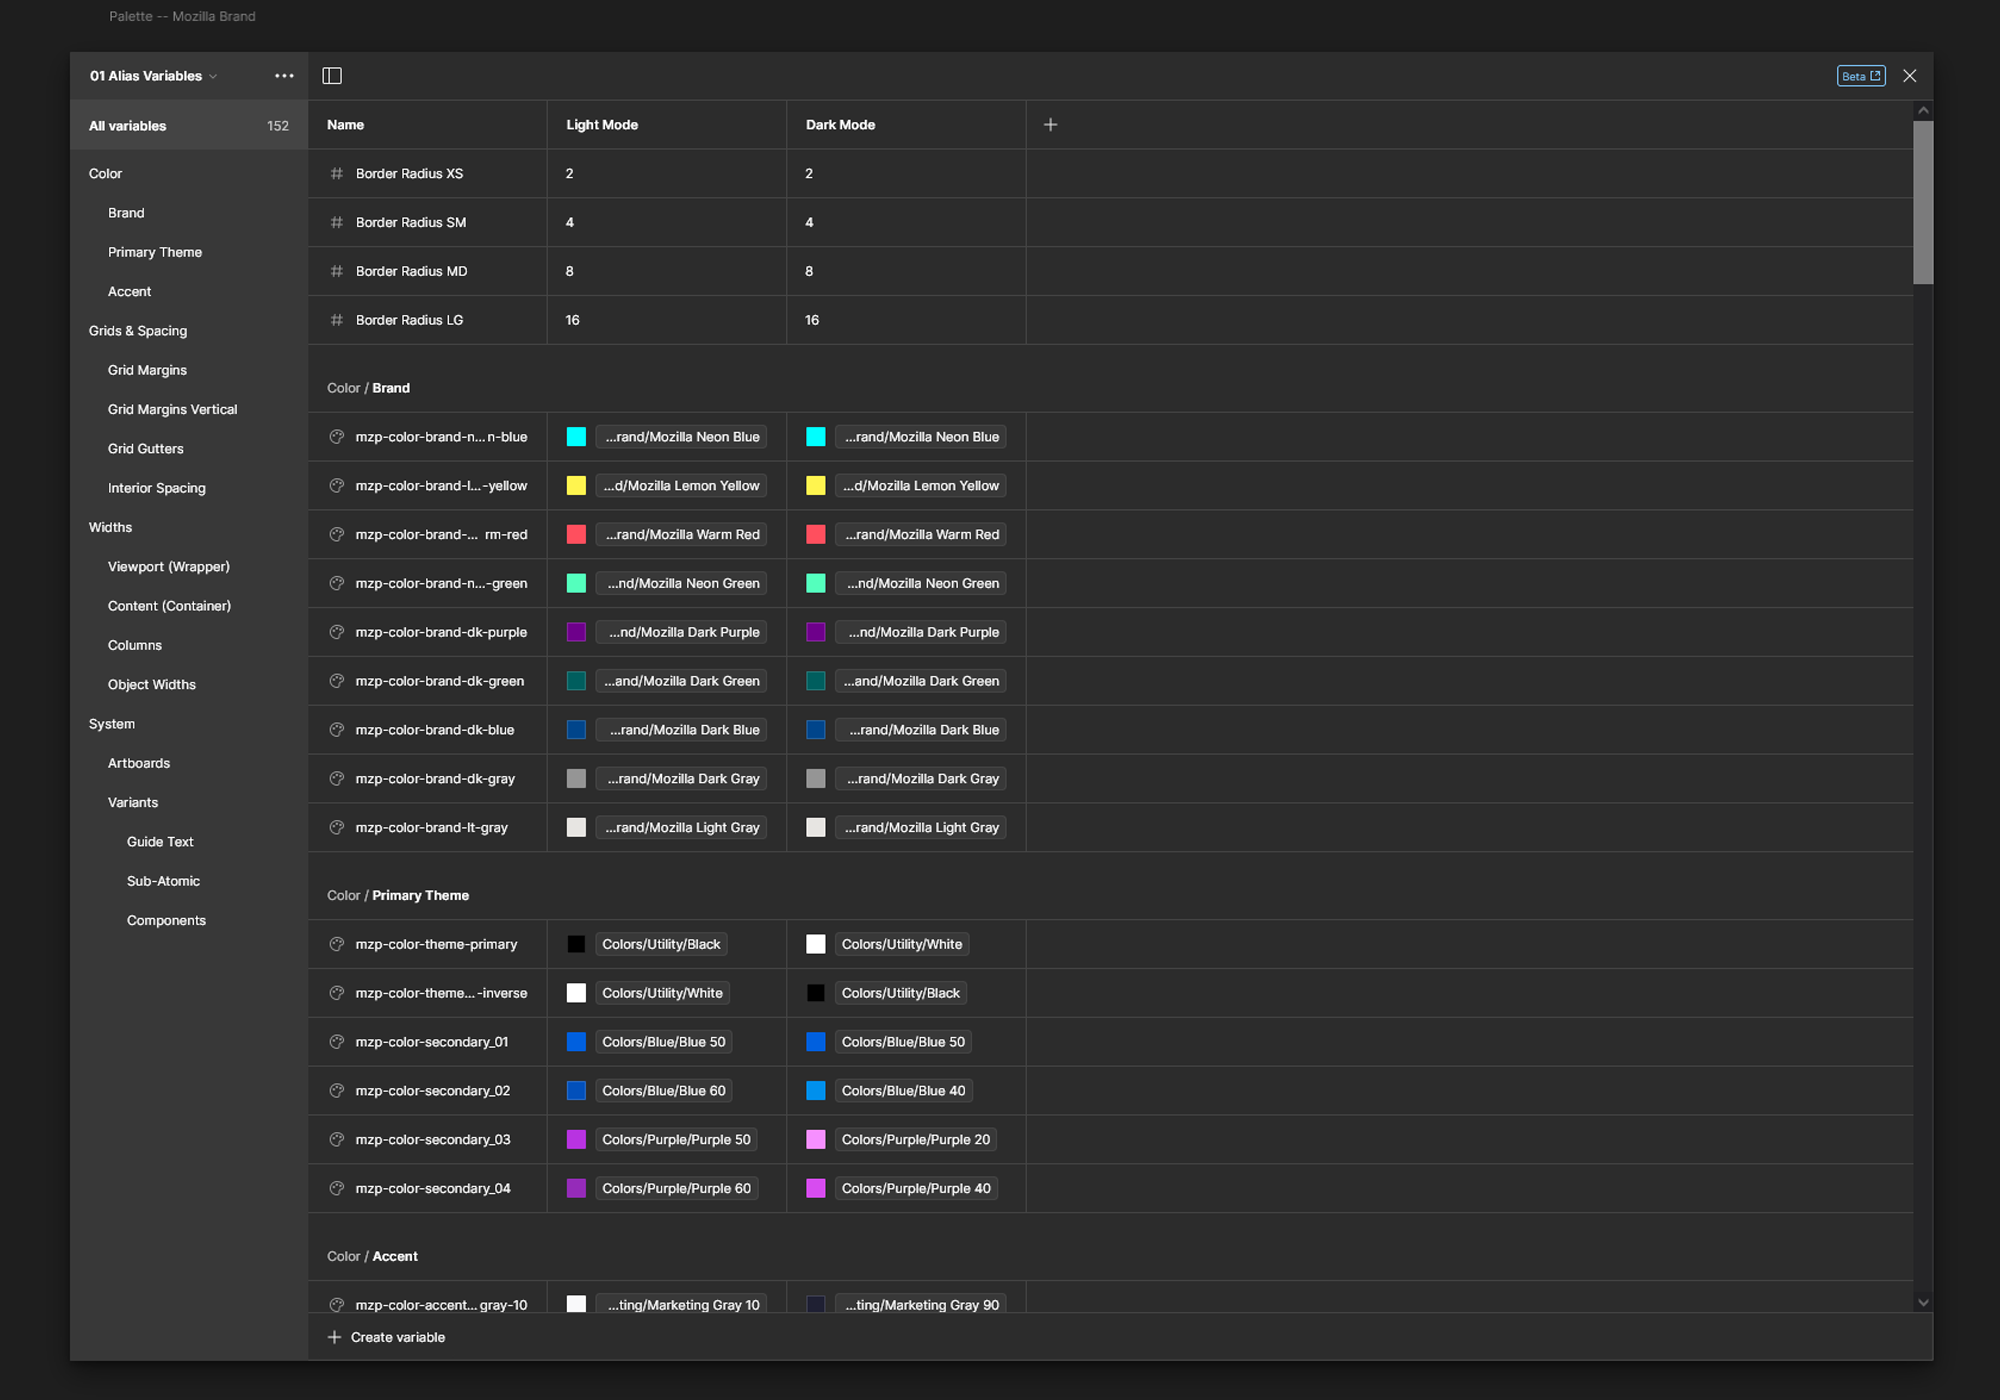2000x1400 pixels.
Task: Click the Create variable button
Action: point(386,1338)
